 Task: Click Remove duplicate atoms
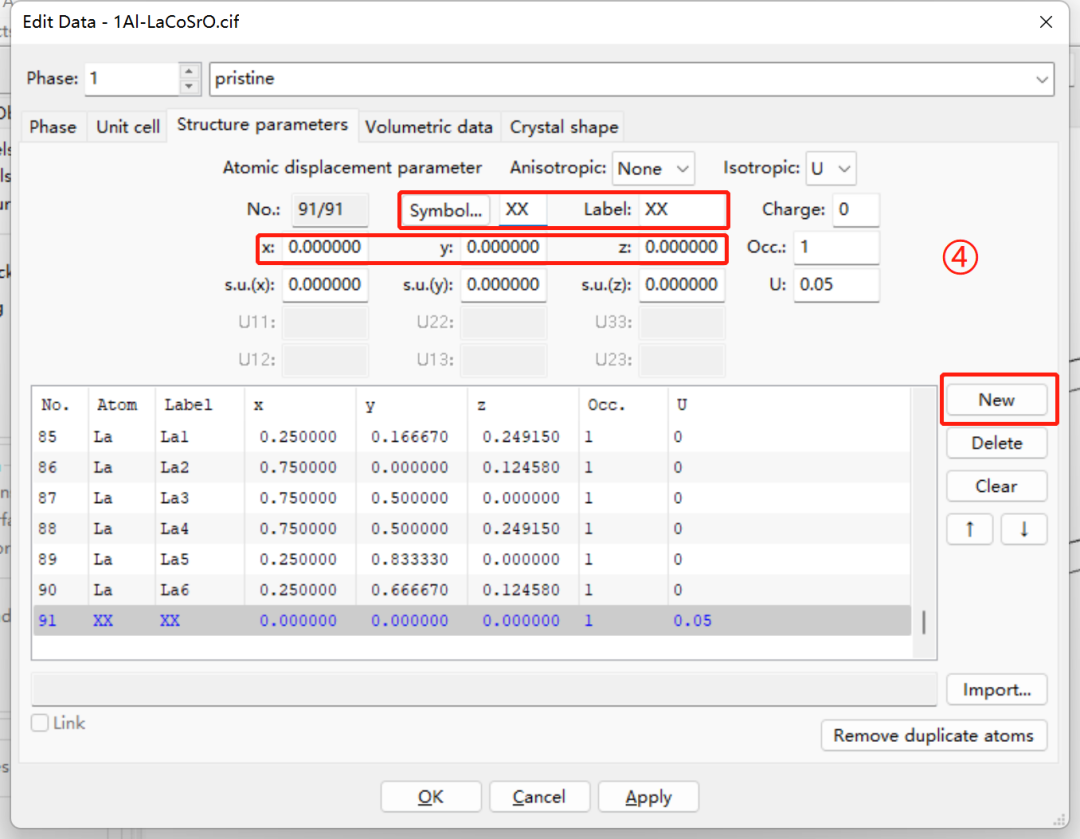click(x=933, y=735)
